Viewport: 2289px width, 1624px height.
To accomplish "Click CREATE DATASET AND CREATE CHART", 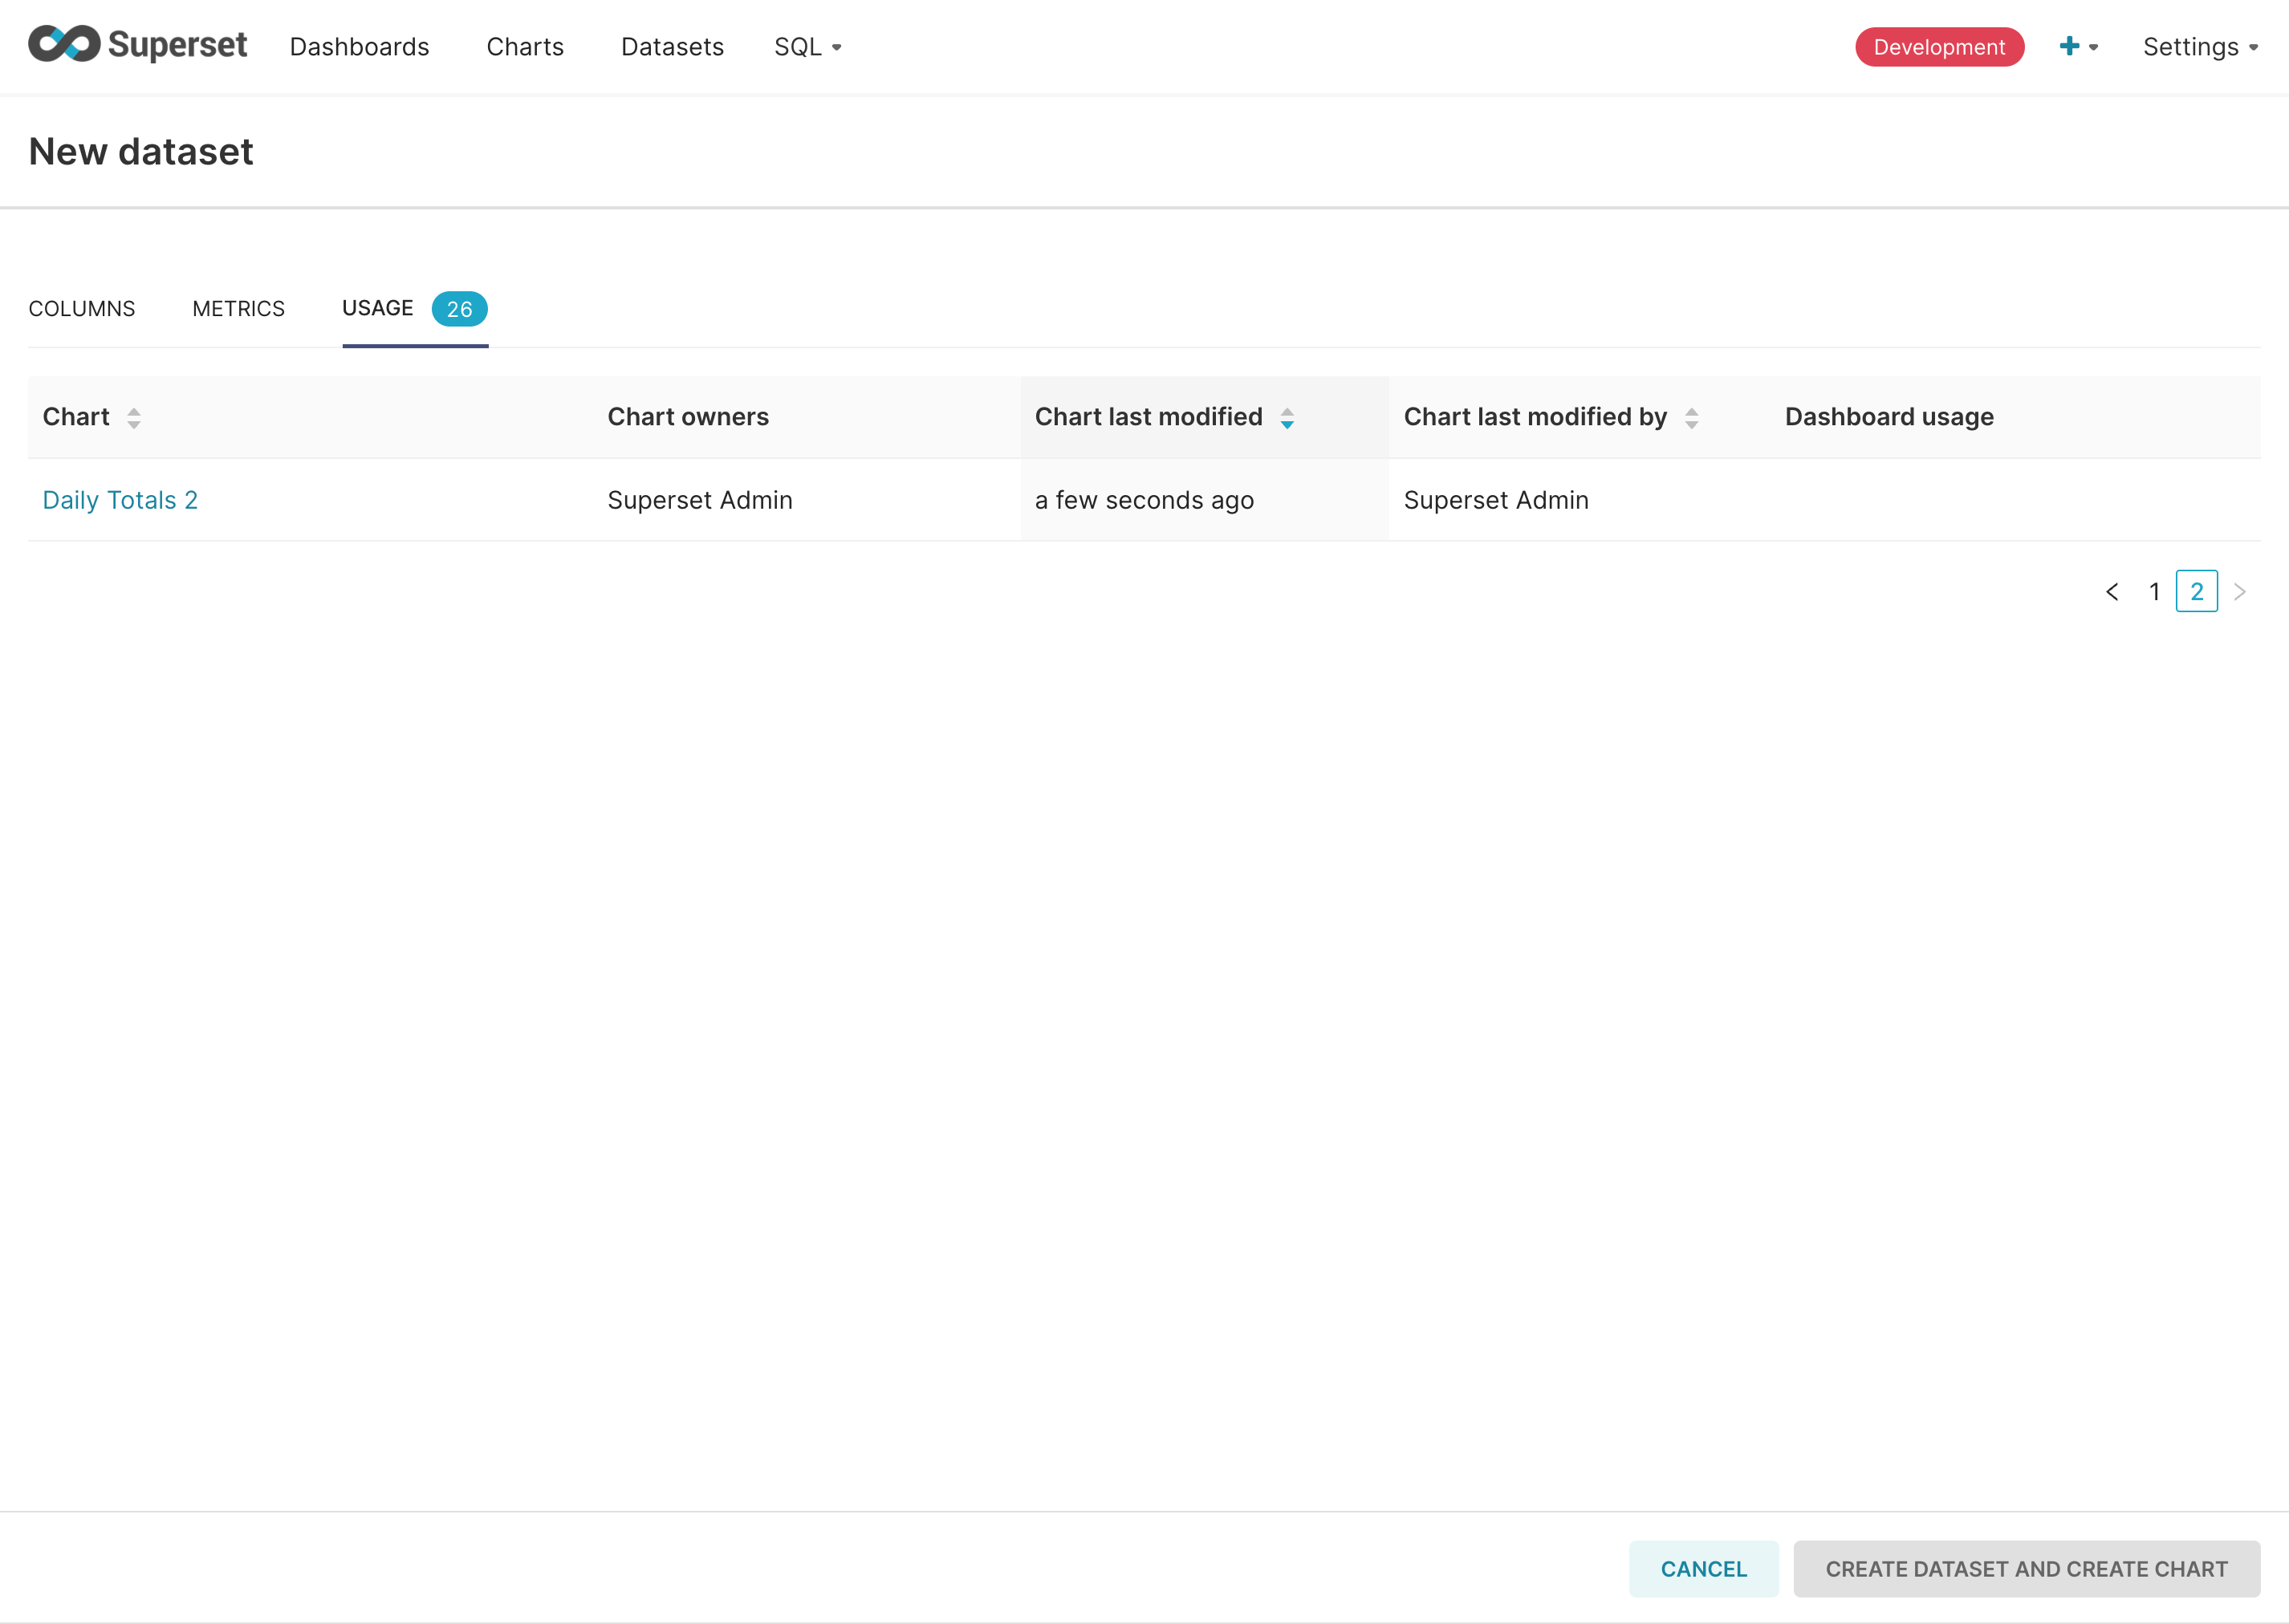I will [2026, 1569].
